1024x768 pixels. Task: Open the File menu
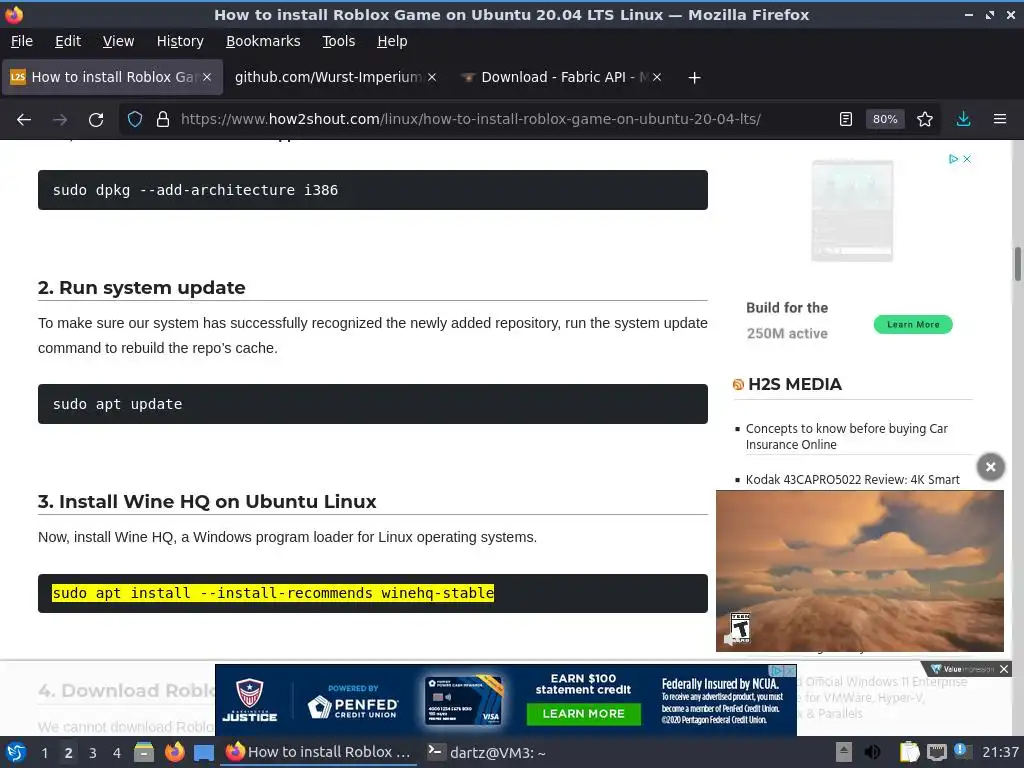(22, 41)
